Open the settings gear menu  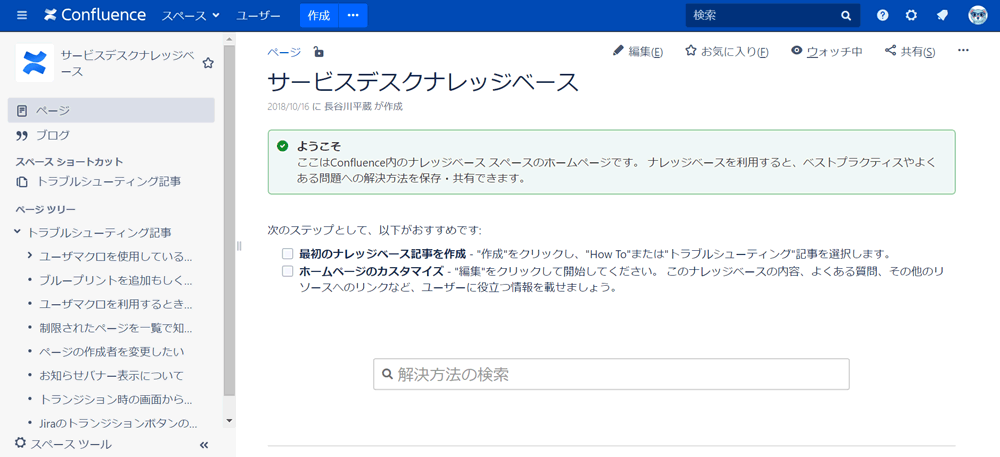(912, 16)
